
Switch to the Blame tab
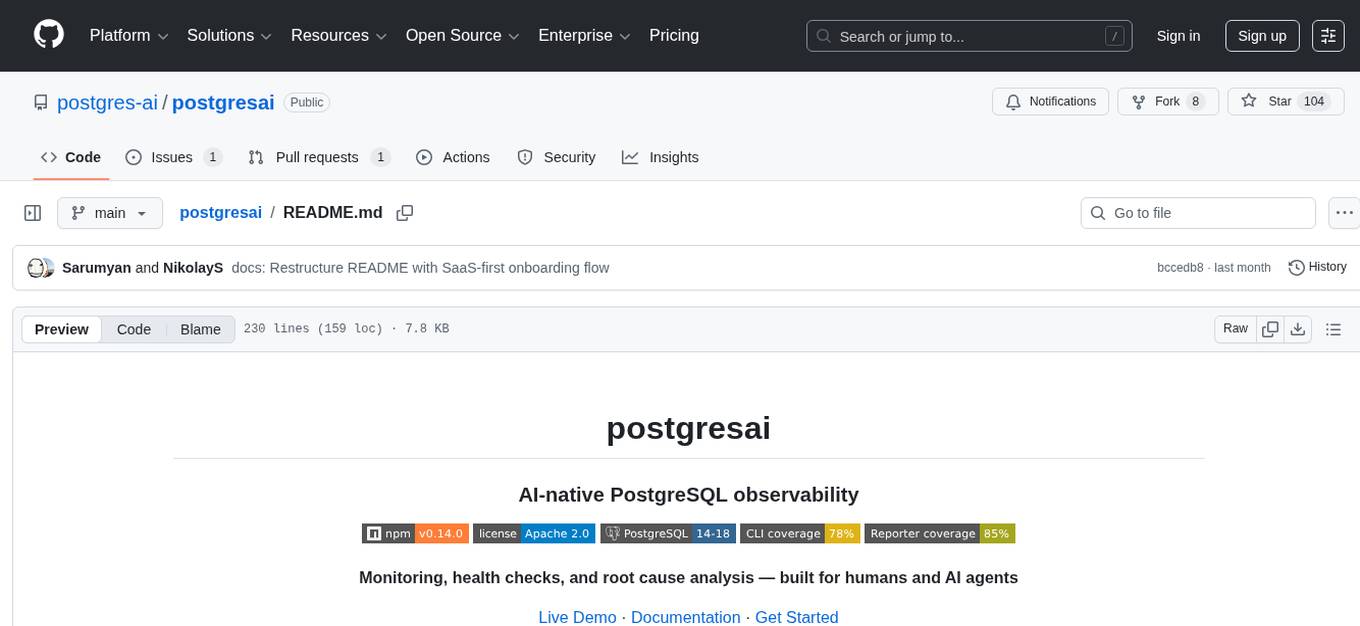(x=200, y=328)
